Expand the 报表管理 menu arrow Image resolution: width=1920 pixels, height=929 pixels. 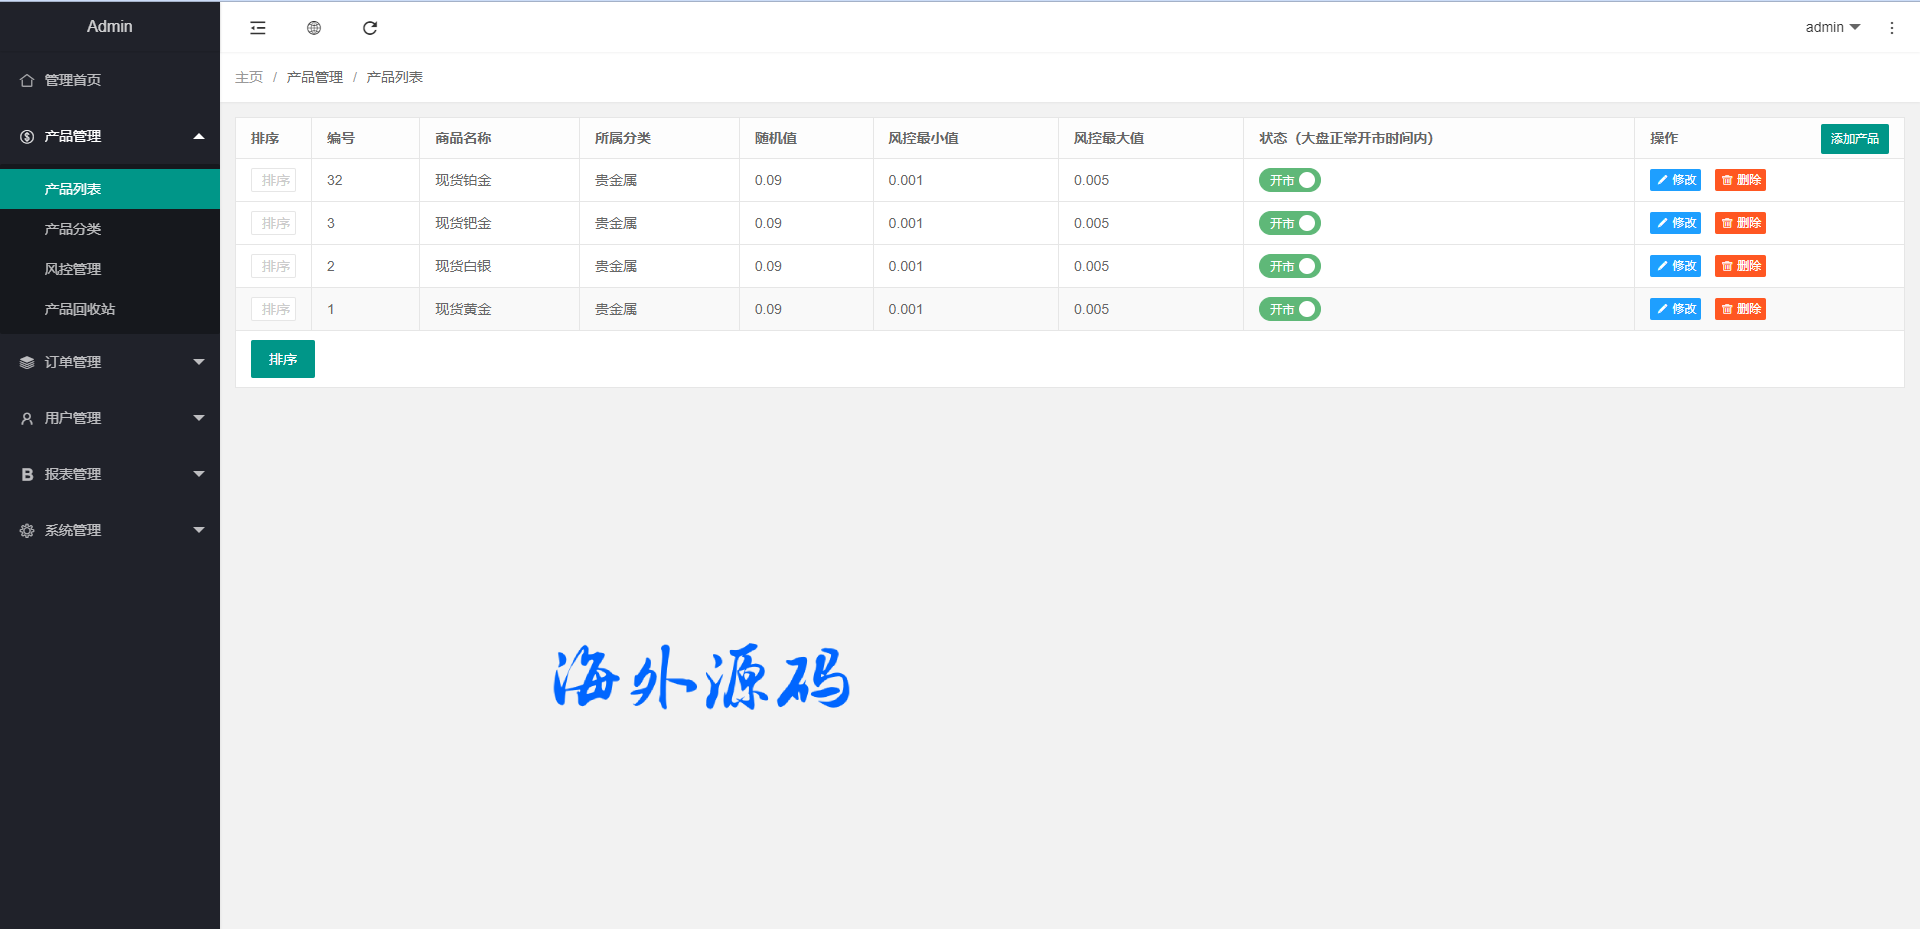tap(198, 474)
